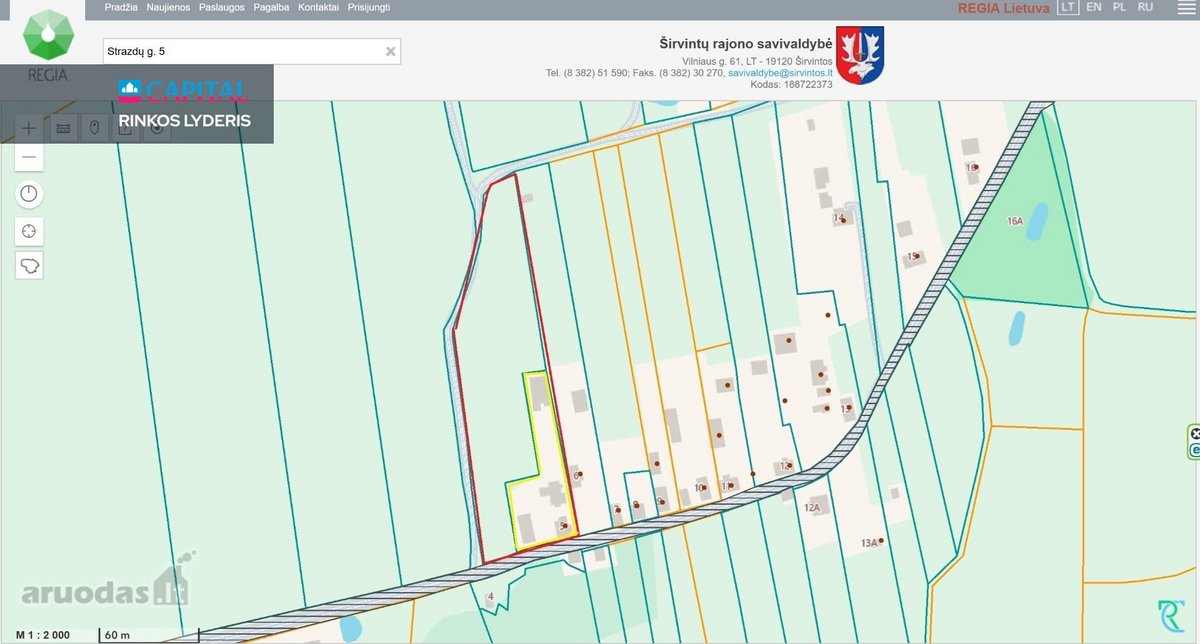The image size is (1200, 644).
Task: Zoom in the map with plus button
Action: pos(29,128)
